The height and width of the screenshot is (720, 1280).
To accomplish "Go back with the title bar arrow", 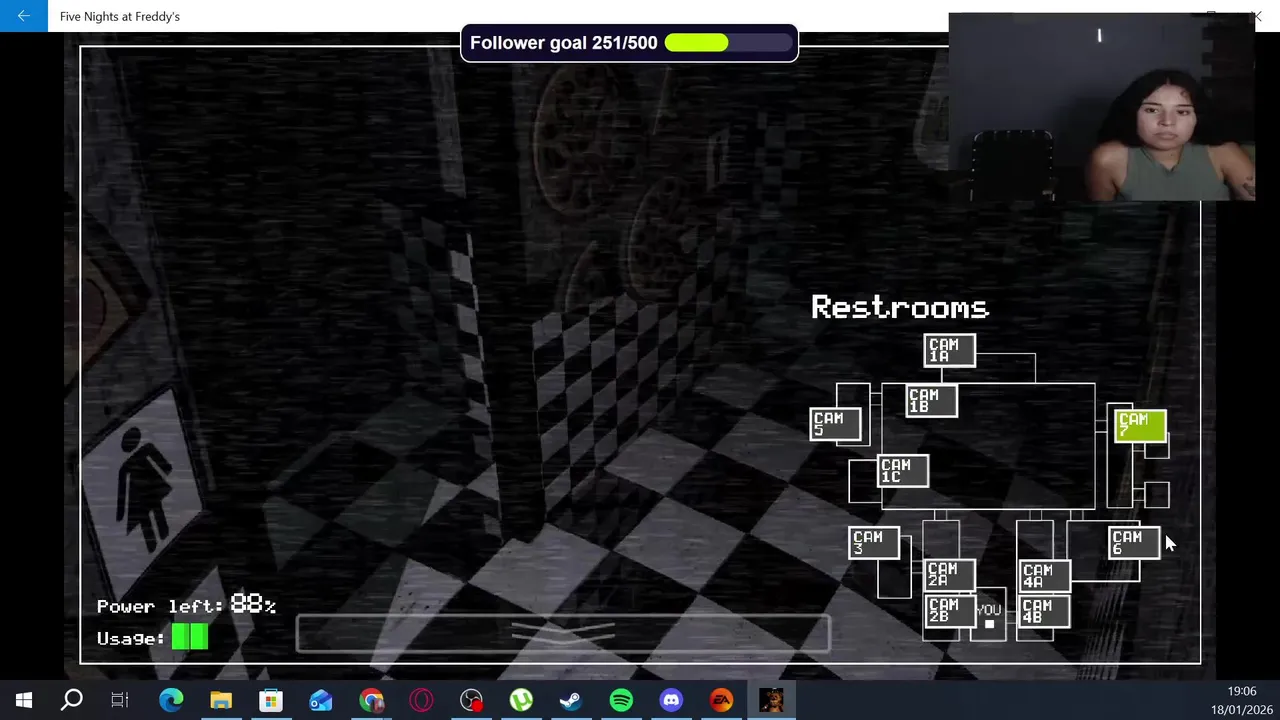I will coord(23,16).
